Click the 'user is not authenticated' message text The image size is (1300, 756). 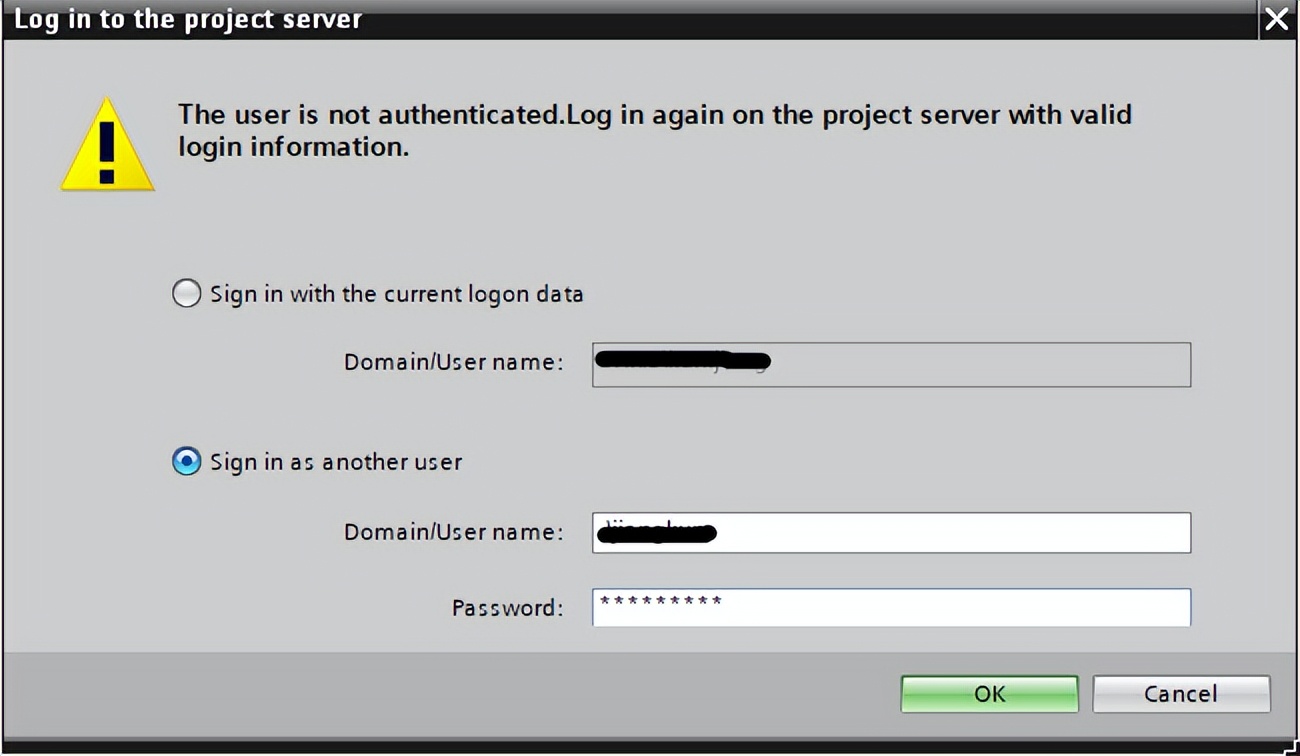(x=655, y=130)
